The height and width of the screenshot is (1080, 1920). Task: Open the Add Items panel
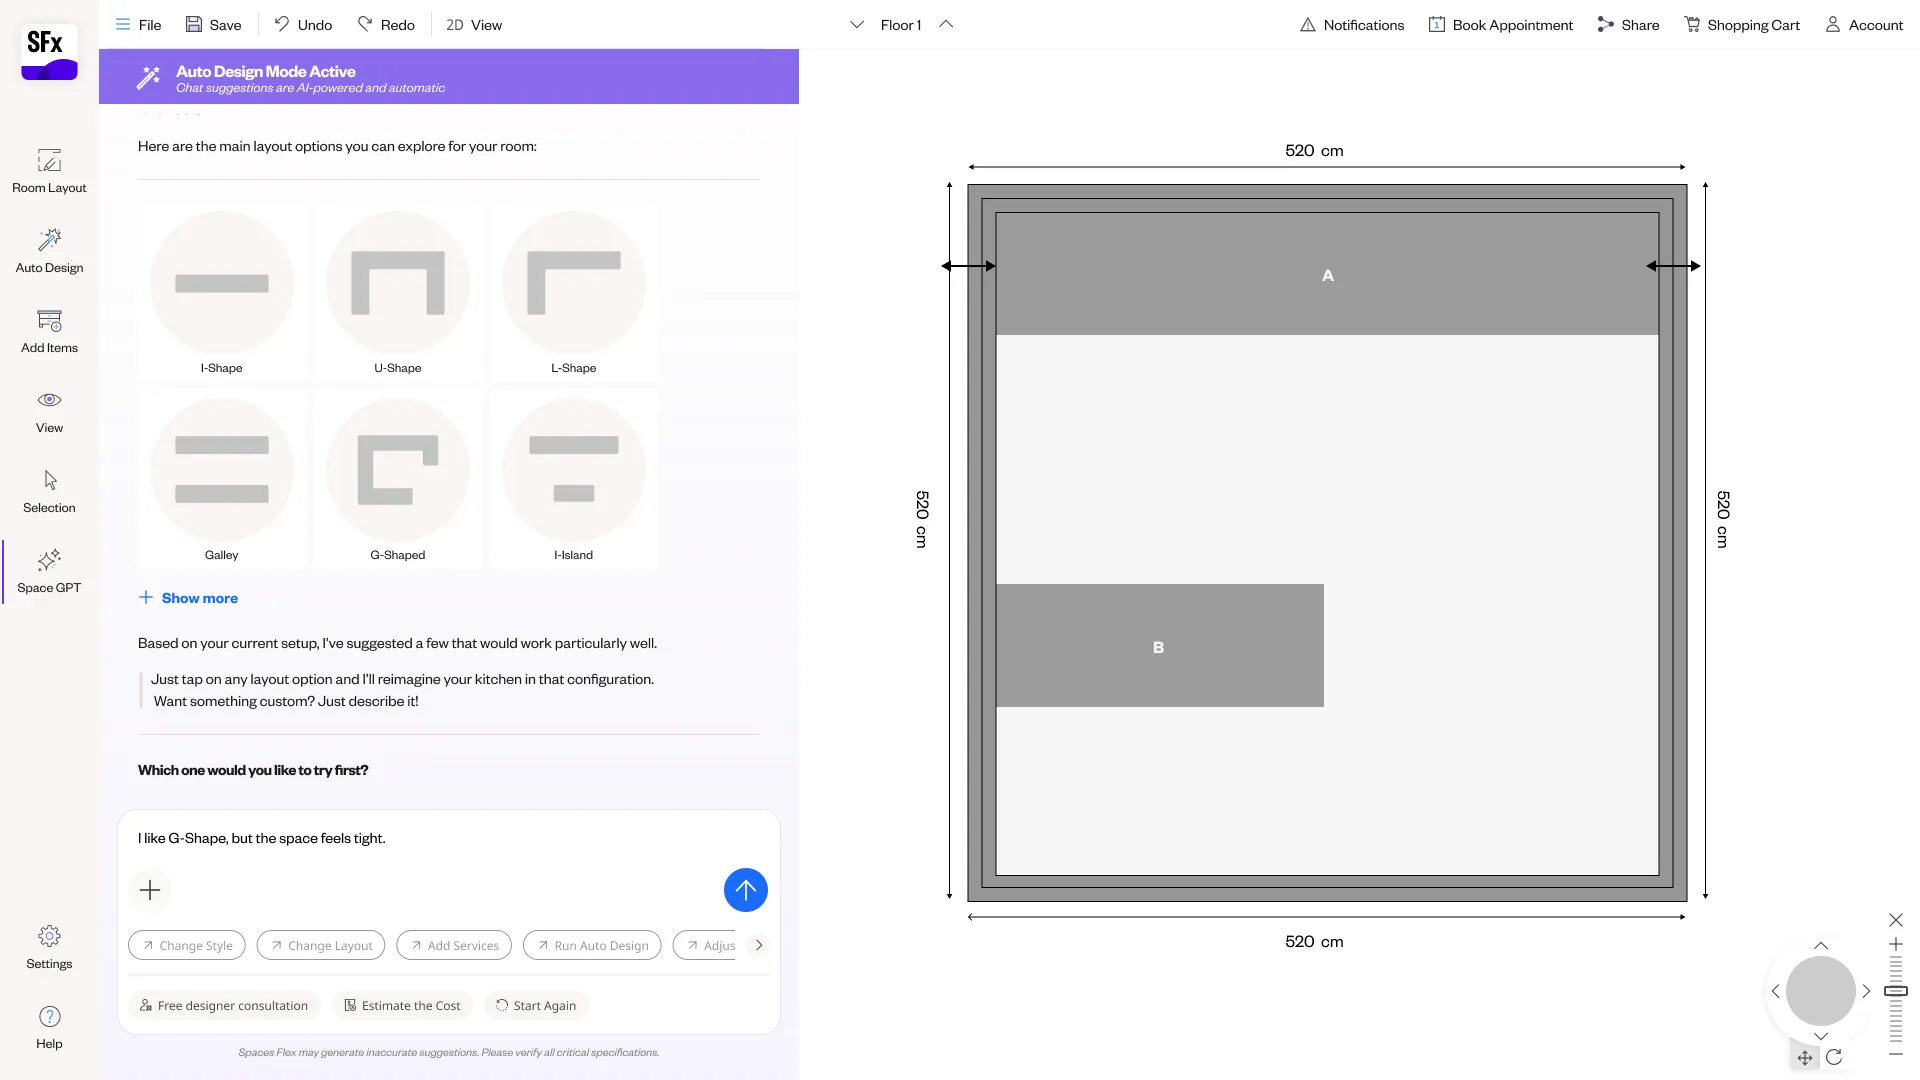(x=49, y=331)
